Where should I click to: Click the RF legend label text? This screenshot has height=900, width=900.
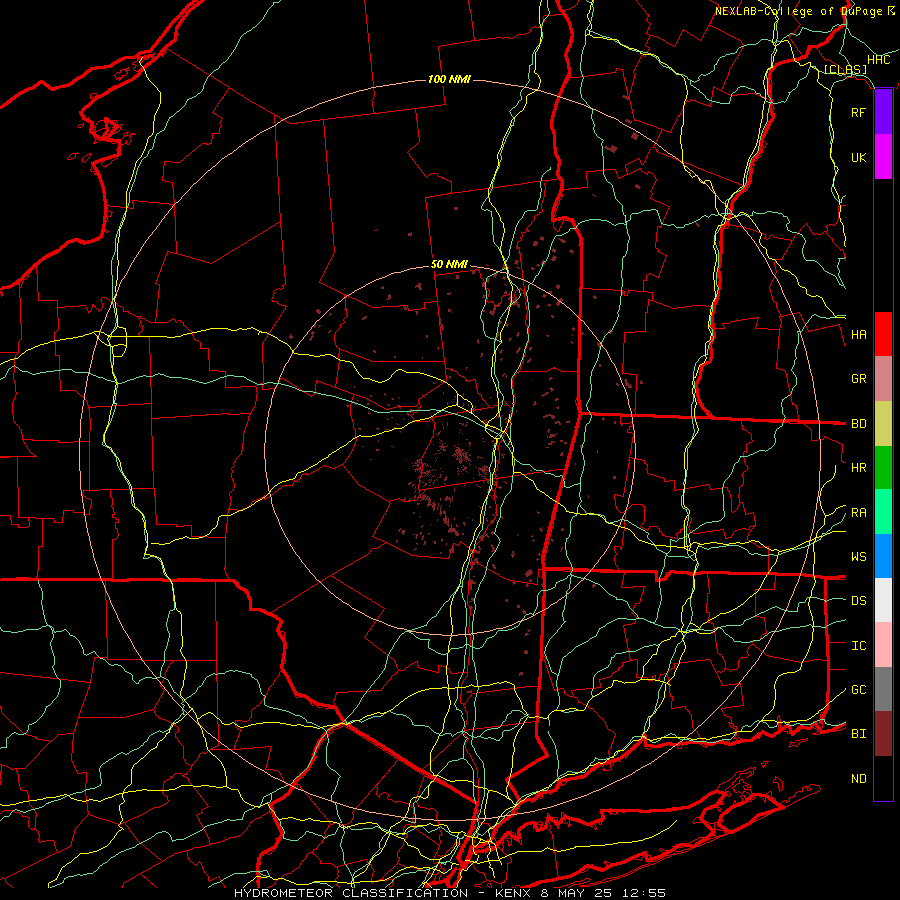point(859,112)
